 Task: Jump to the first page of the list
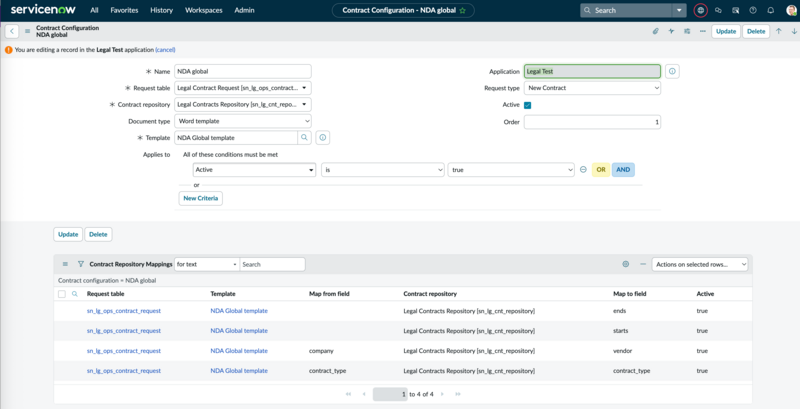[x=348, y=394]
